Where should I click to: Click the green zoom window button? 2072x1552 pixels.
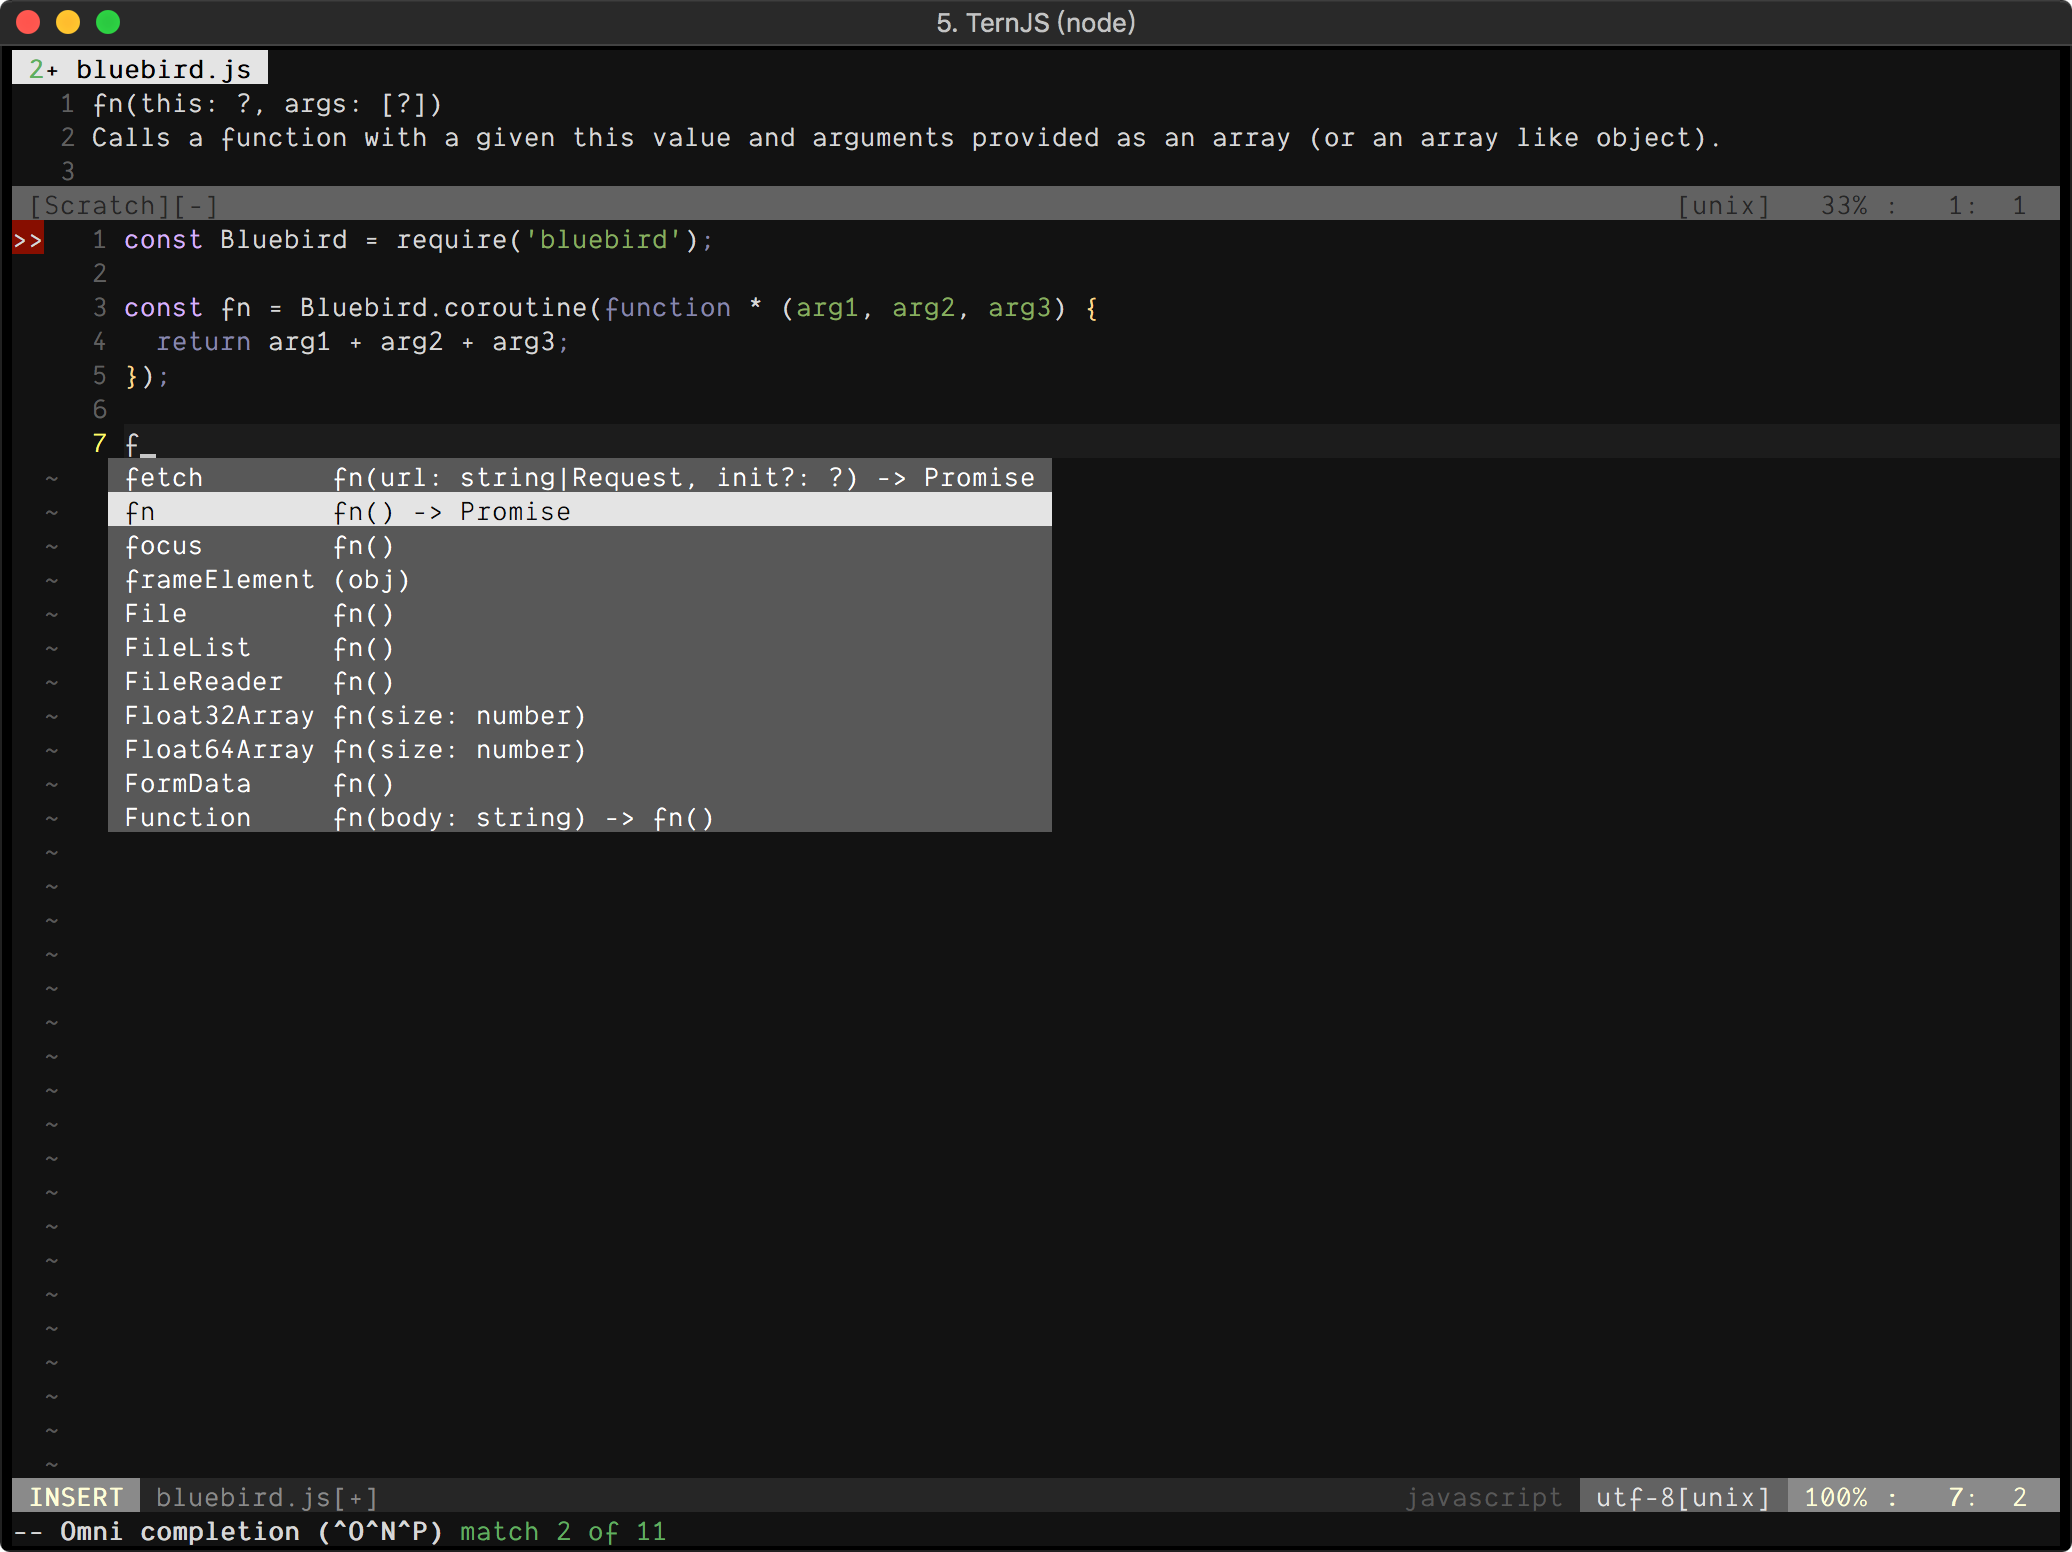[x=108, y=22]
